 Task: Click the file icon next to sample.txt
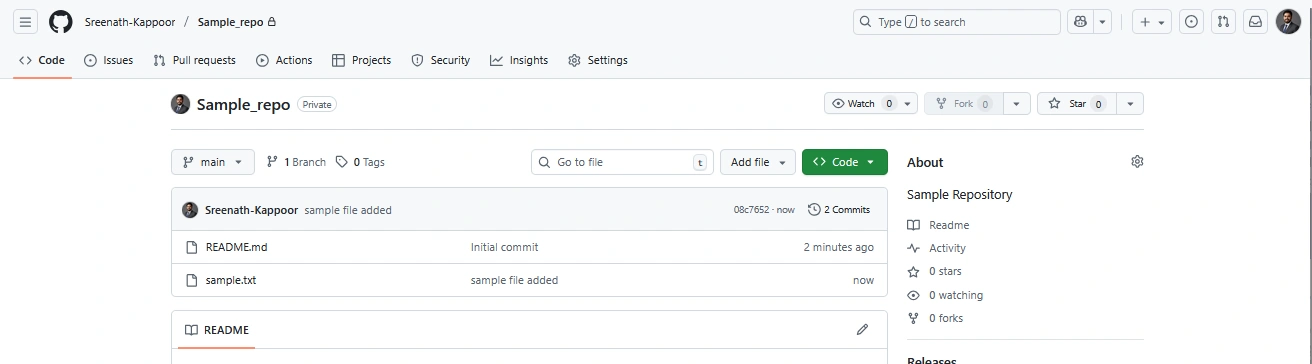192,280
